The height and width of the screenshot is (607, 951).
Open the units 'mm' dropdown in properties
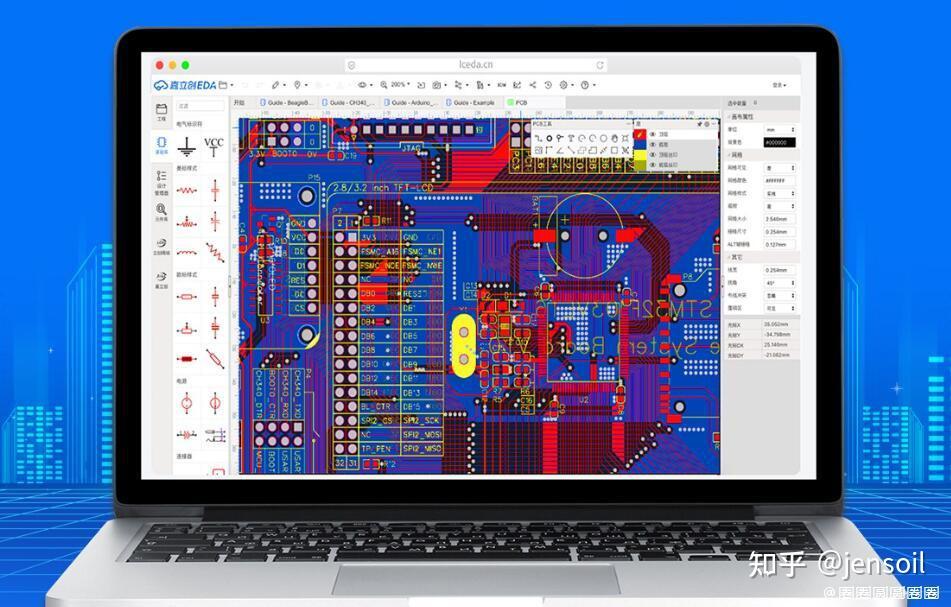tap(779, 130)
